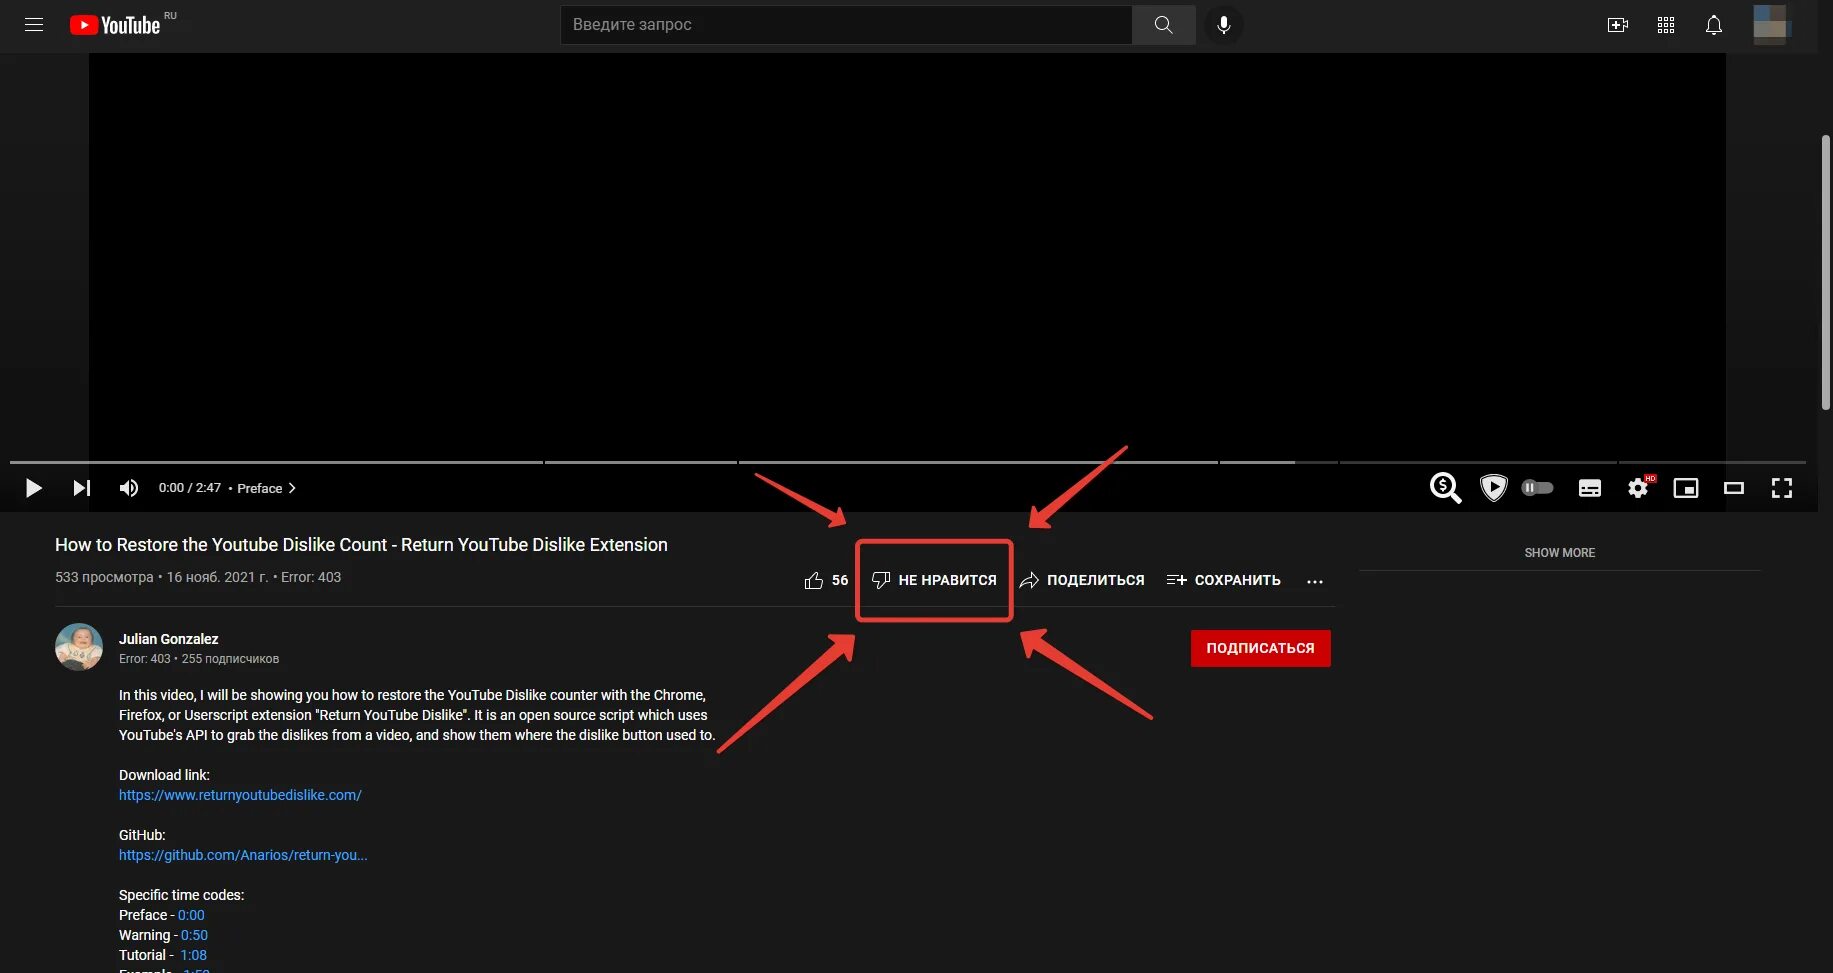The height and width of the screenshot is (973, 1833).
Task: Click the search magnifier button
Action: tap(1163, 25)
